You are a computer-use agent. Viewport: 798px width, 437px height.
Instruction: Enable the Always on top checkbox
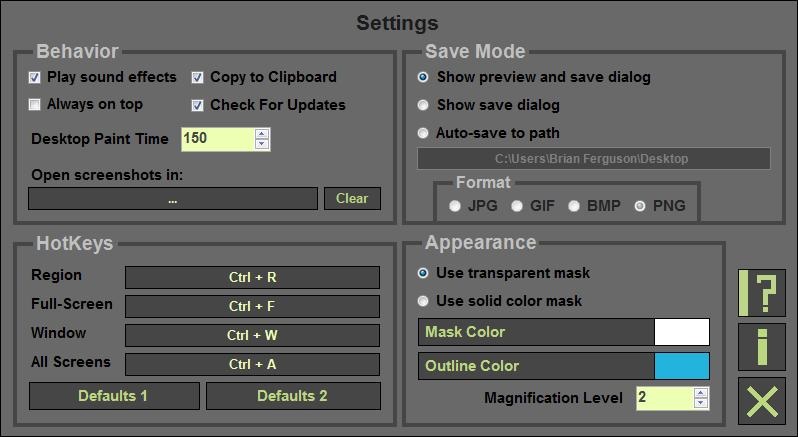point(35,105)
